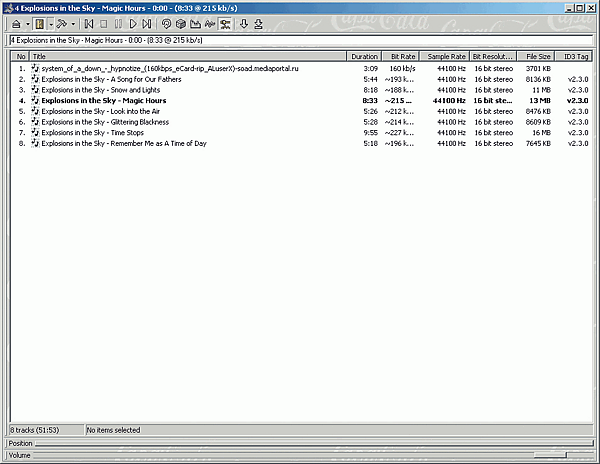The image size is (600, 464).
Task: Click the v2.3.0 tag of Magic Hours
Action: tap(577, 101)
